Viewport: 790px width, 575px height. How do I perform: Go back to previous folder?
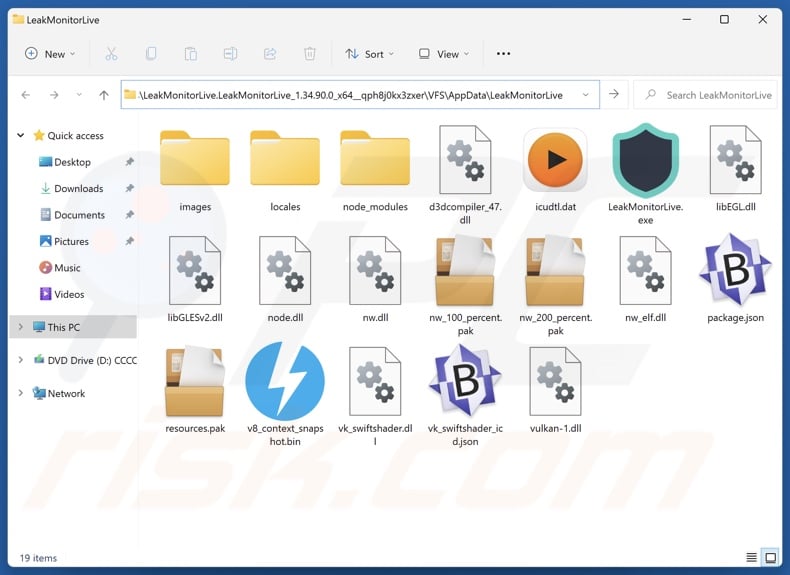(x=26, y=95)
